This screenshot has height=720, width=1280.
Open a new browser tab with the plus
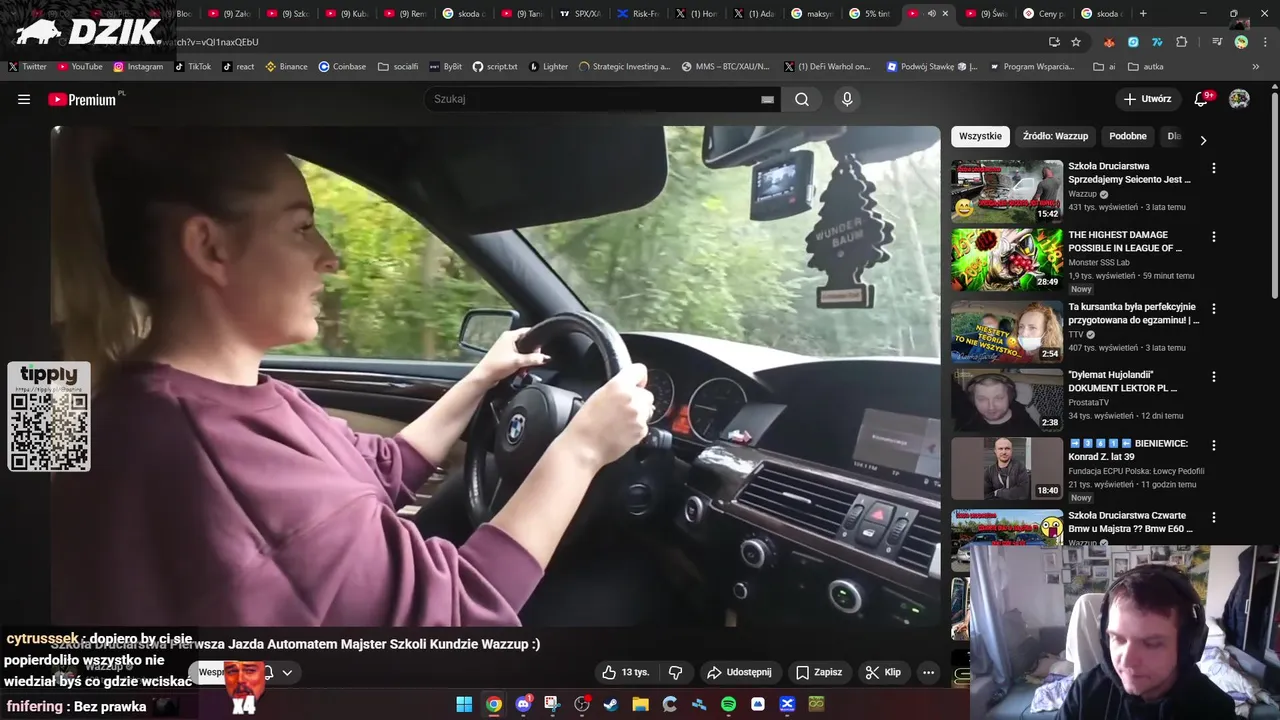point(1143,13)
